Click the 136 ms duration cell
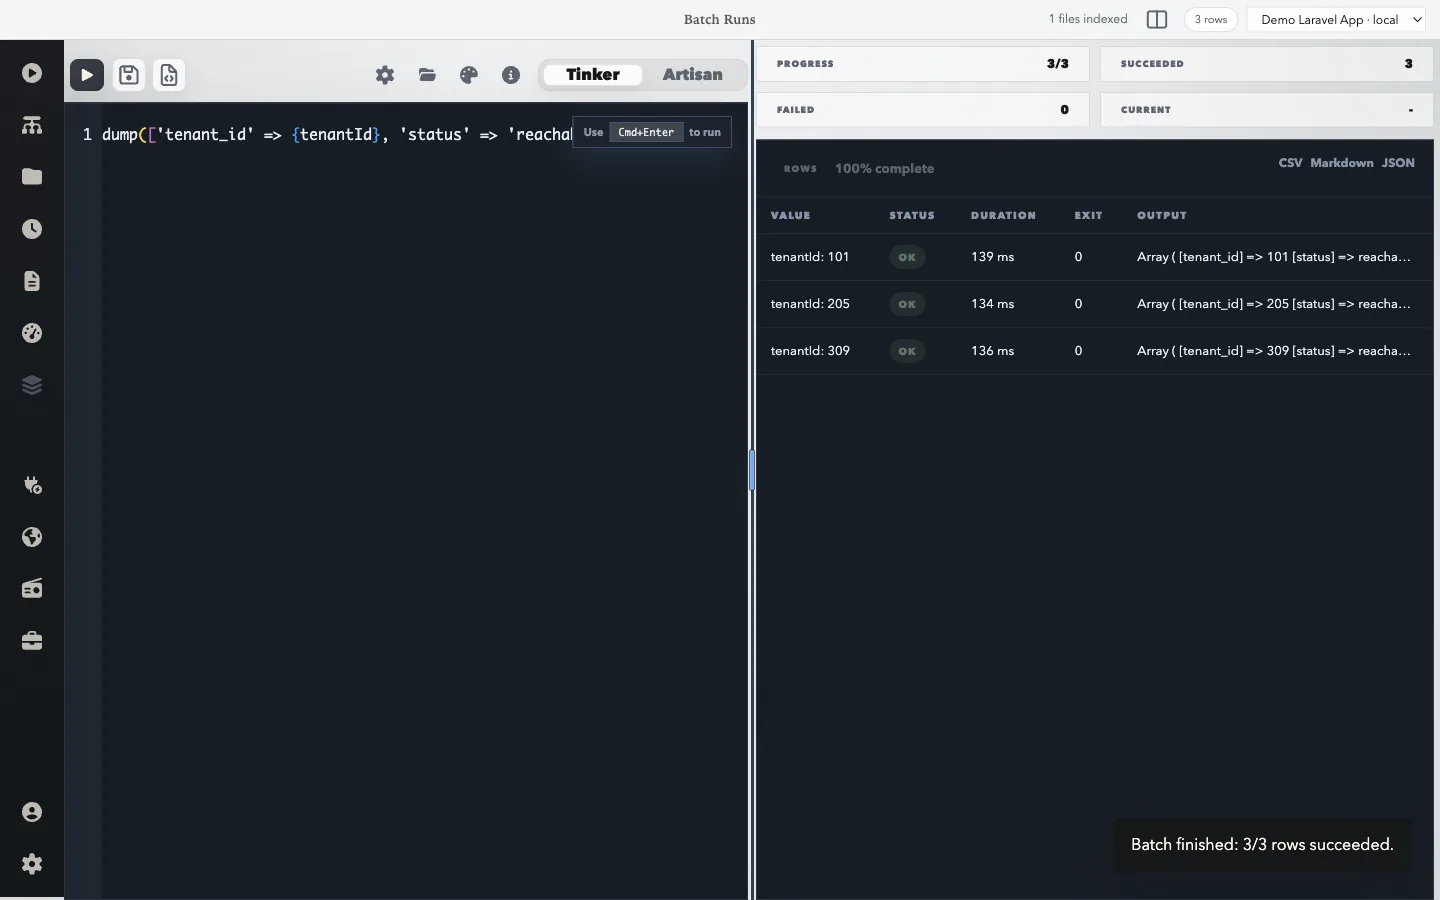This screenshot has width=1440, height=900. tap(992, 351)
